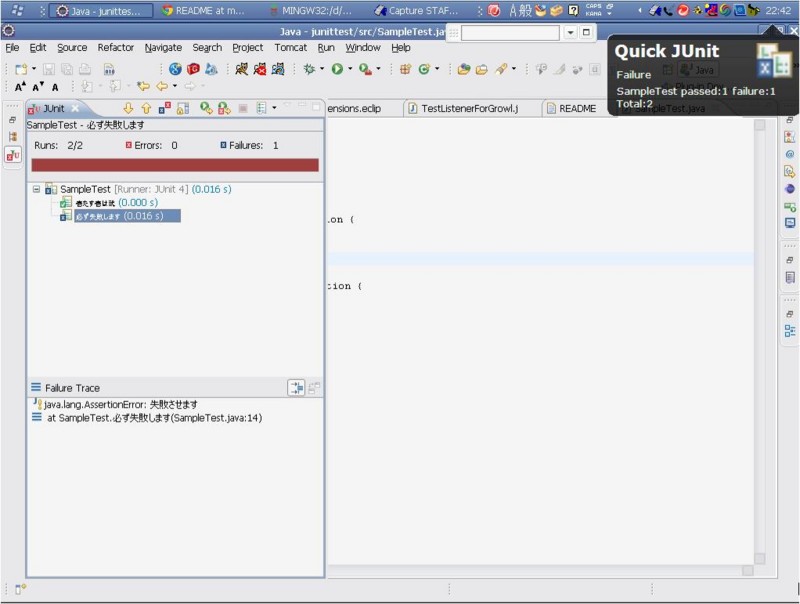This screenshot has height=604, width=800.
Task: Click the blue globe browser icon
Action: (x=175, y=69)
